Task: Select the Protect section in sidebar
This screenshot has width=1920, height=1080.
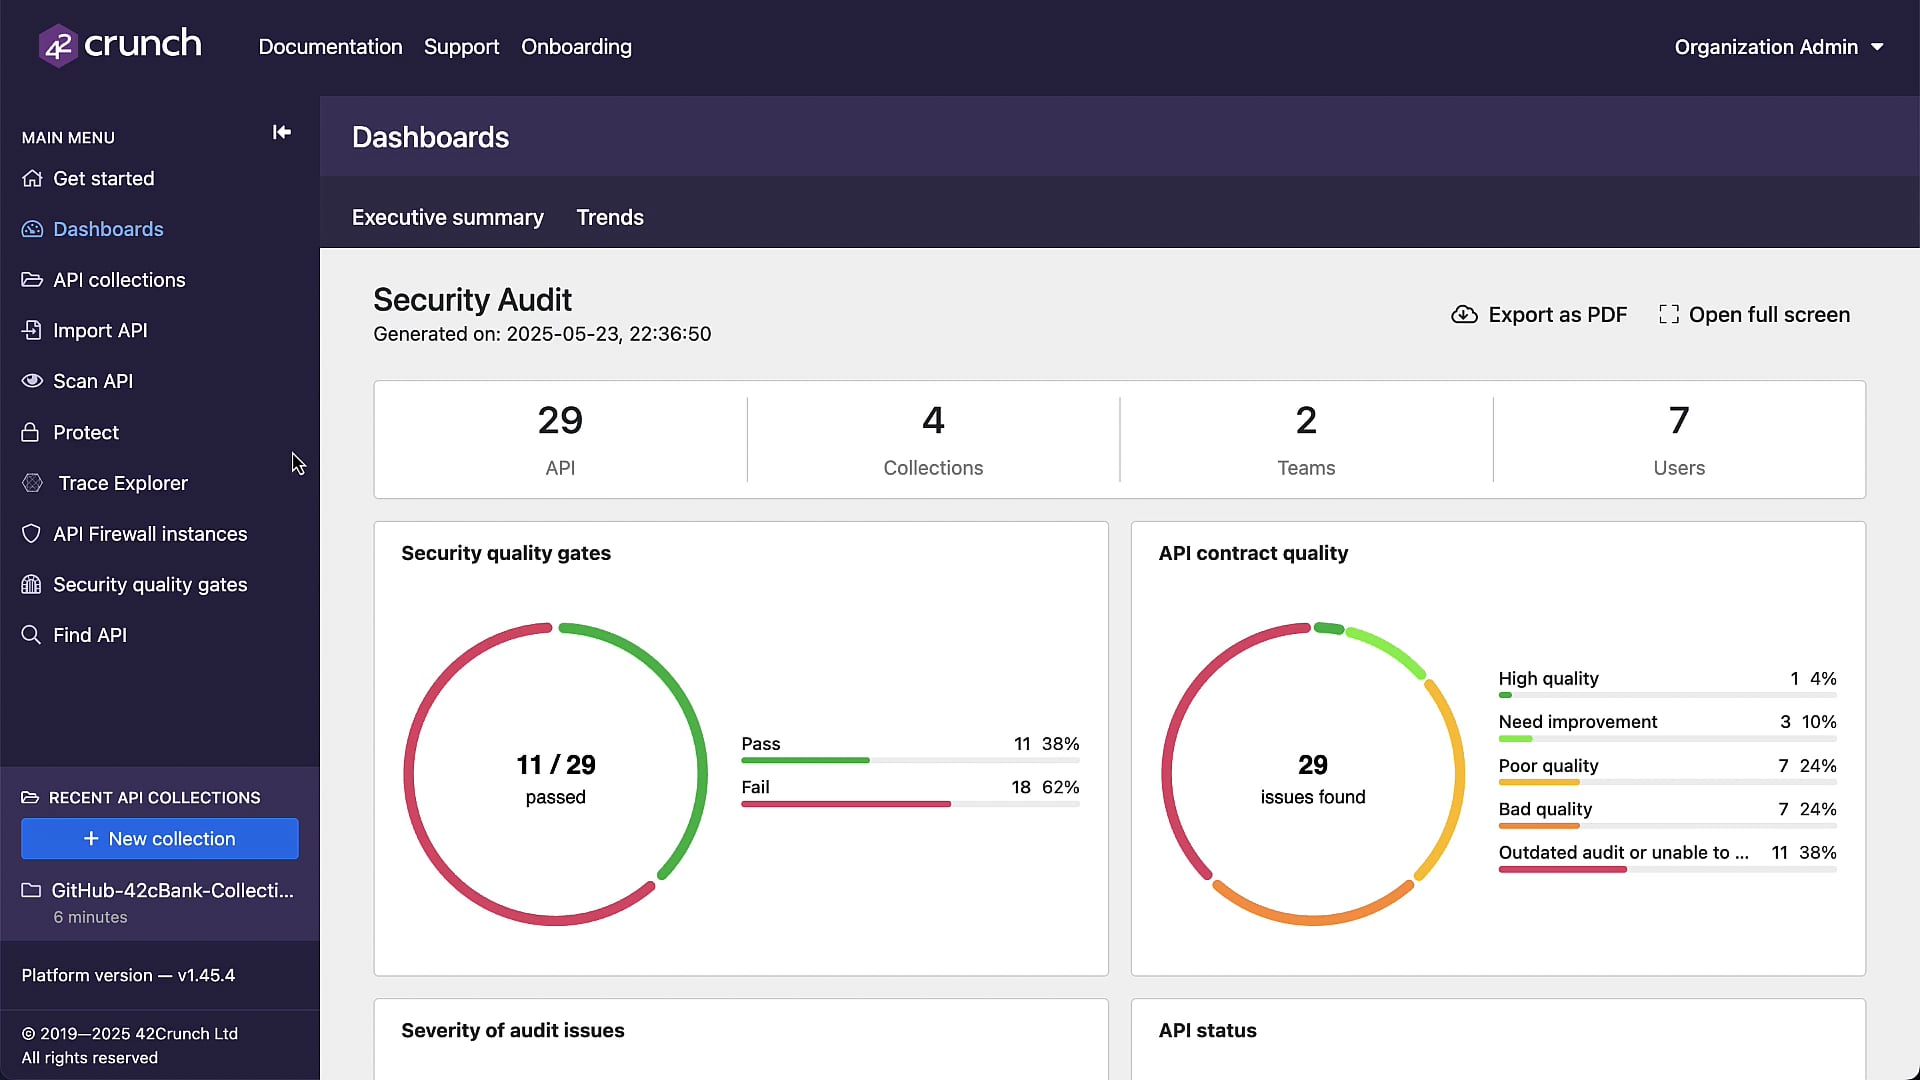Action: pyautogui.click(x=85, y=432)
